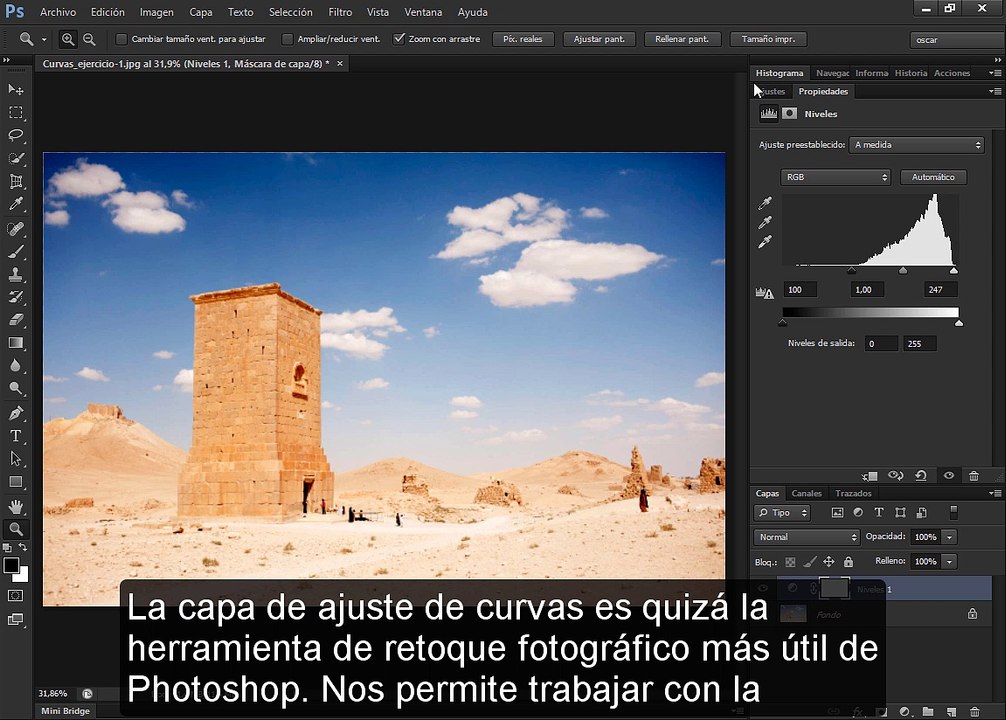
Task: Open the Filtro menu
Action: 340,12
